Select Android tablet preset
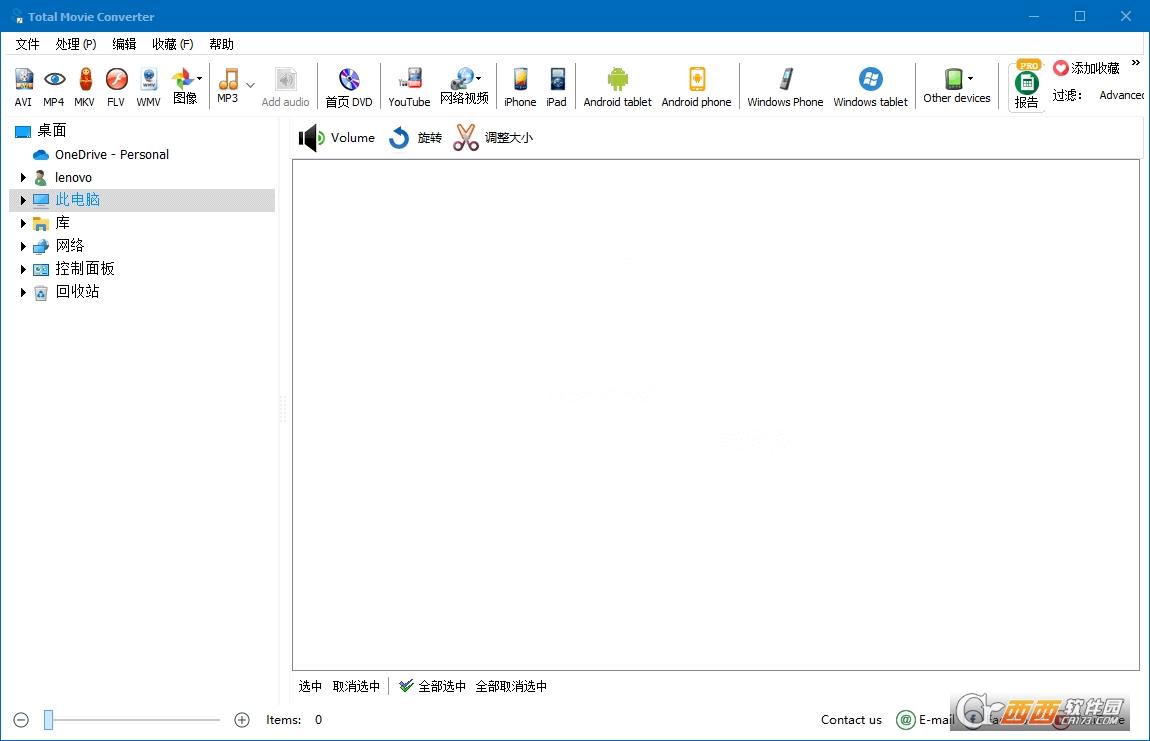Image resolution: width=1150 pixels, height=741 pixels. [x=618, y=87]
